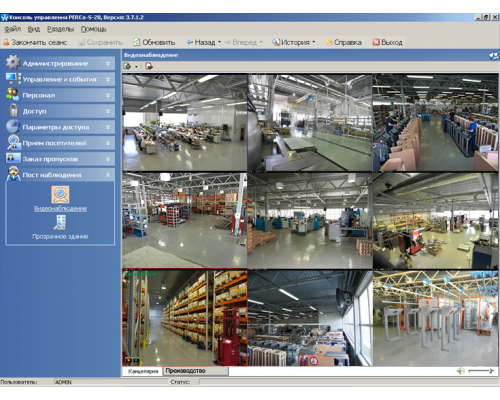500x400 pixels.
Task: Open the Видеонаблюдение link
Action: [60, 209]
